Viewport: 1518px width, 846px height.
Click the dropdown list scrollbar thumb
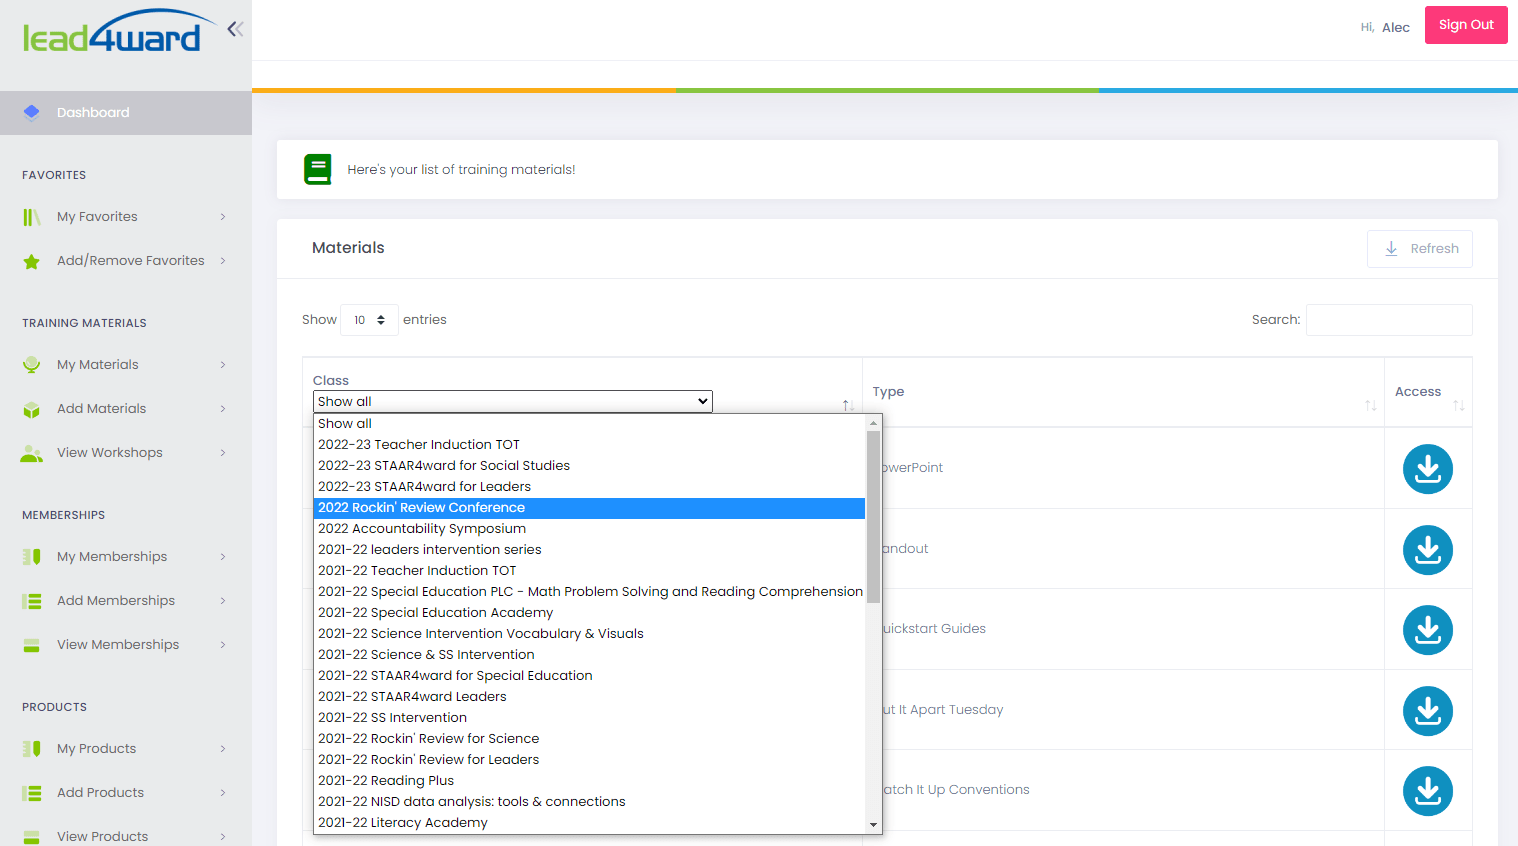873,517
